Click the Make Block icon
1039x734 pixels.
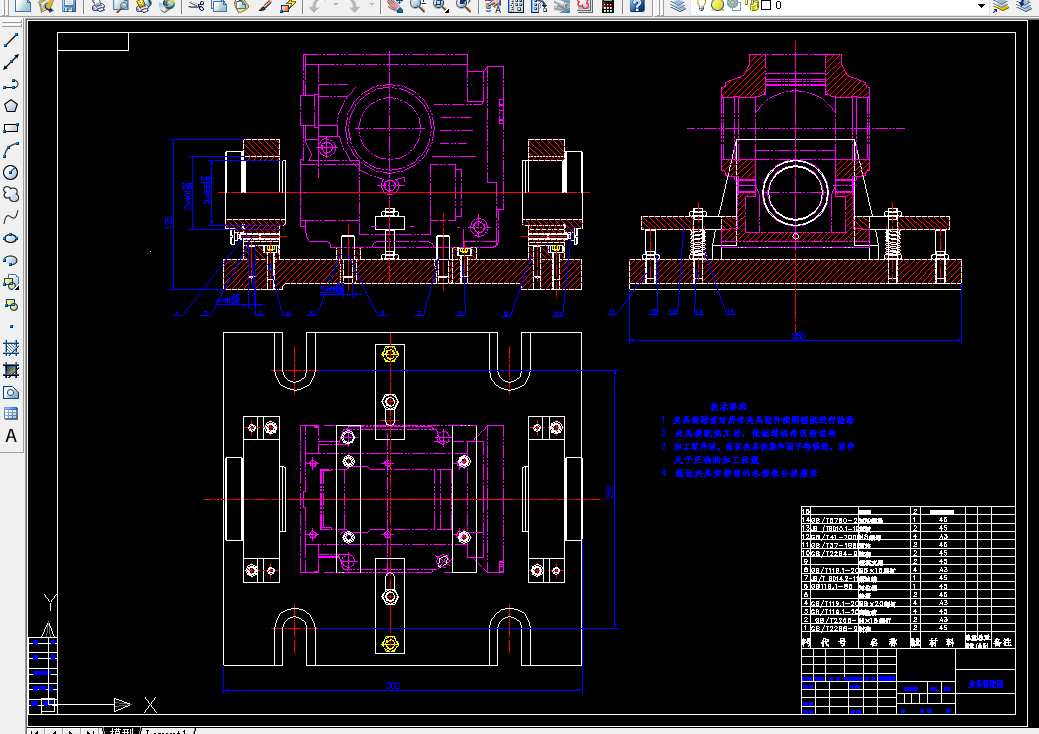11,305
